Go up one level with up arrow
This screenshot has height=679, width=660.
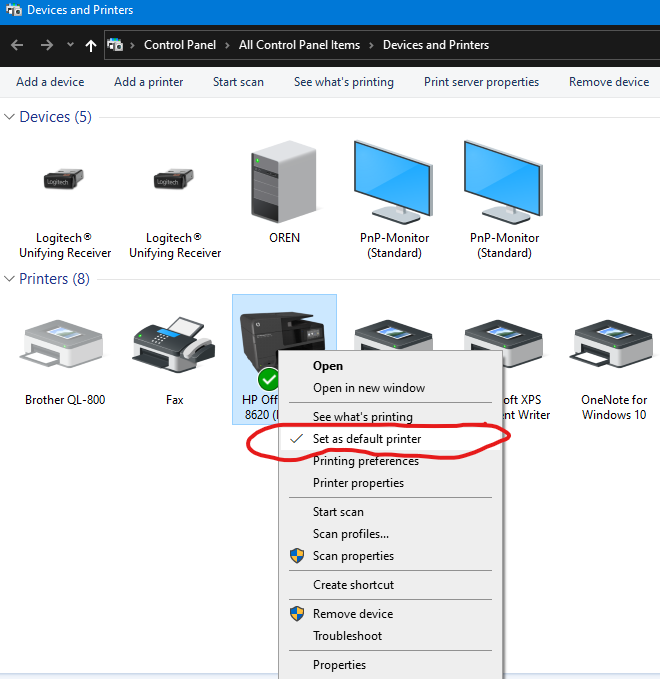point(91,45)
